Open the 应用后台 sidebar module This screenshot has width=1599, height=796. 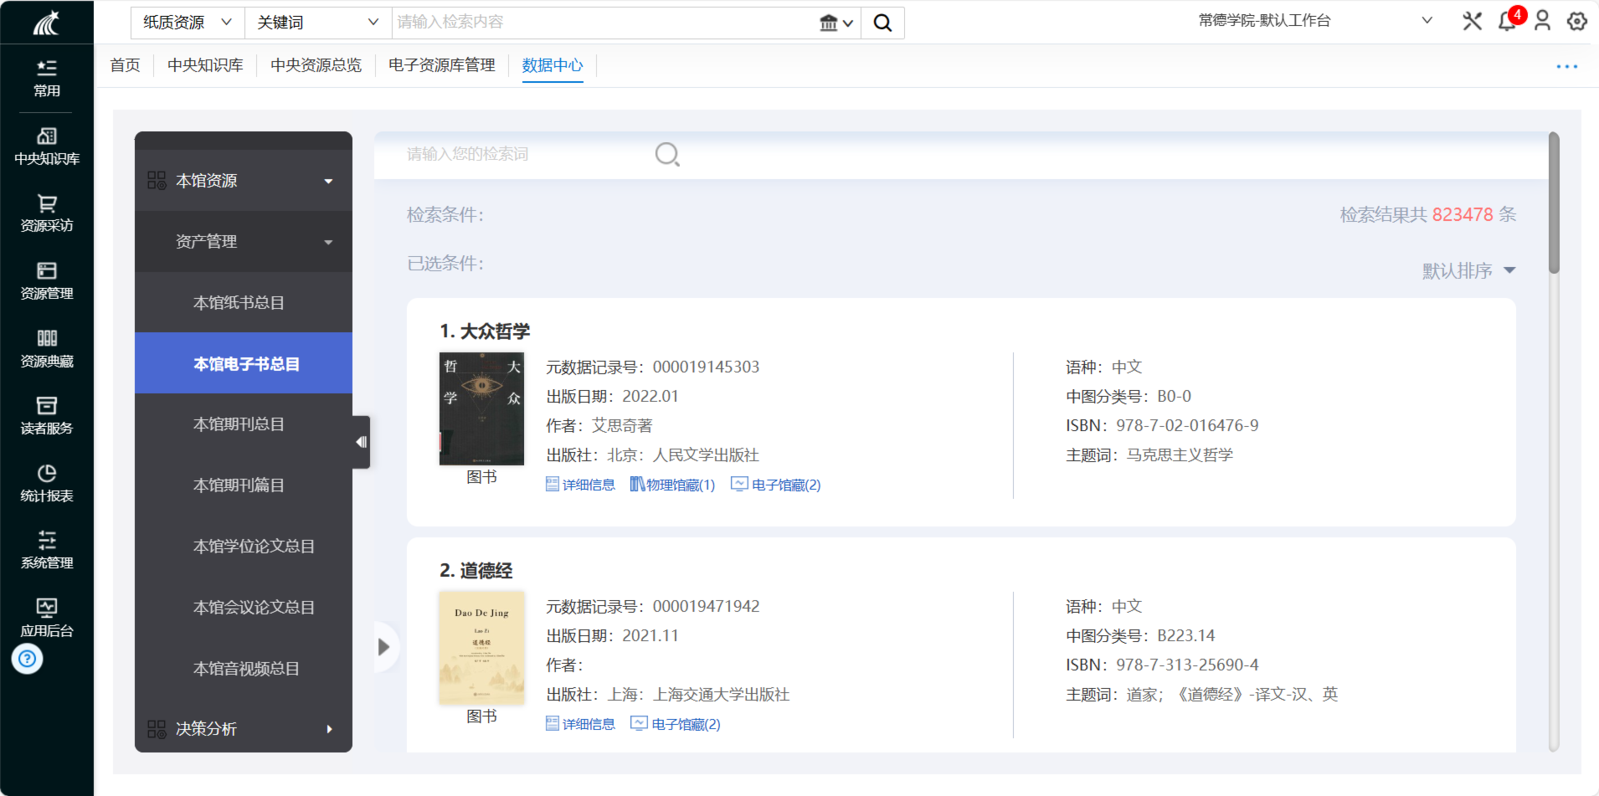(x=47, y=618)
